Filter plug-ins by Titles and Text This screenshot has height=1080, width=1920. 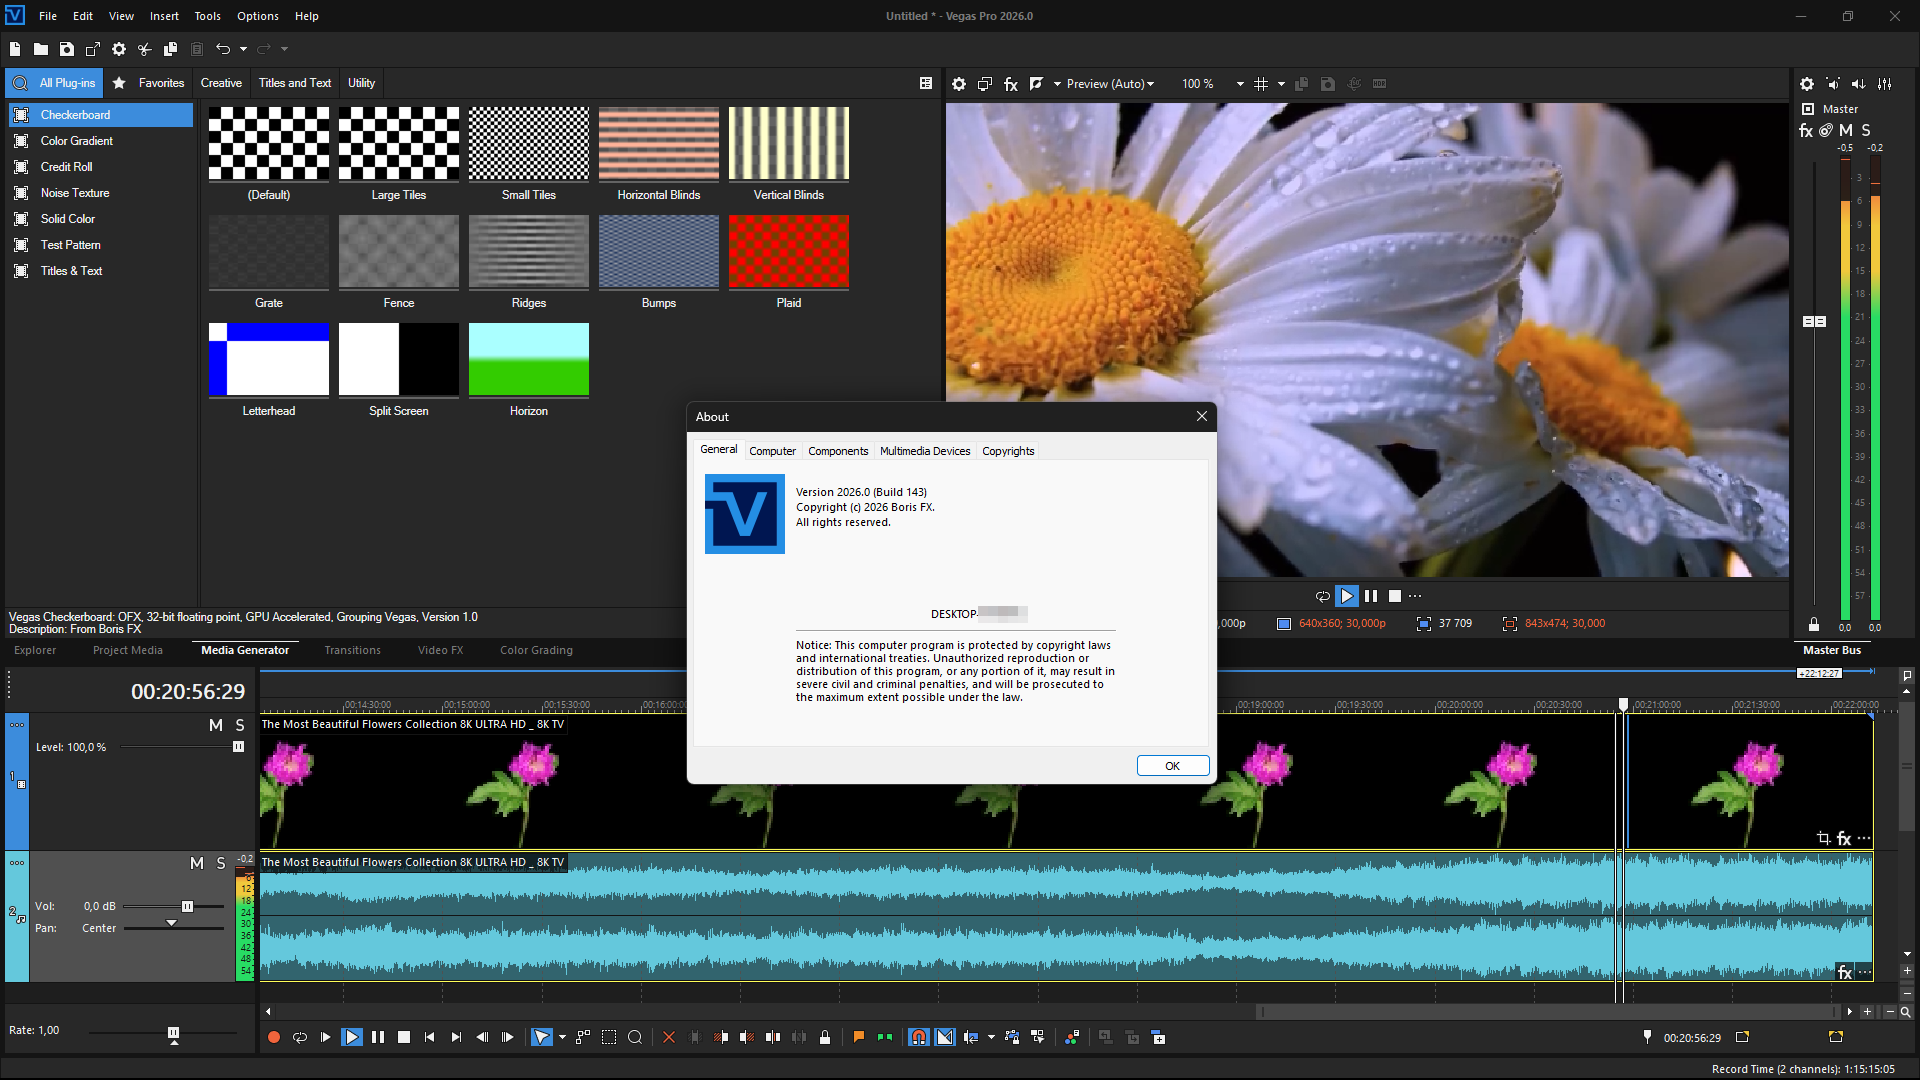[x=295, y=83]
